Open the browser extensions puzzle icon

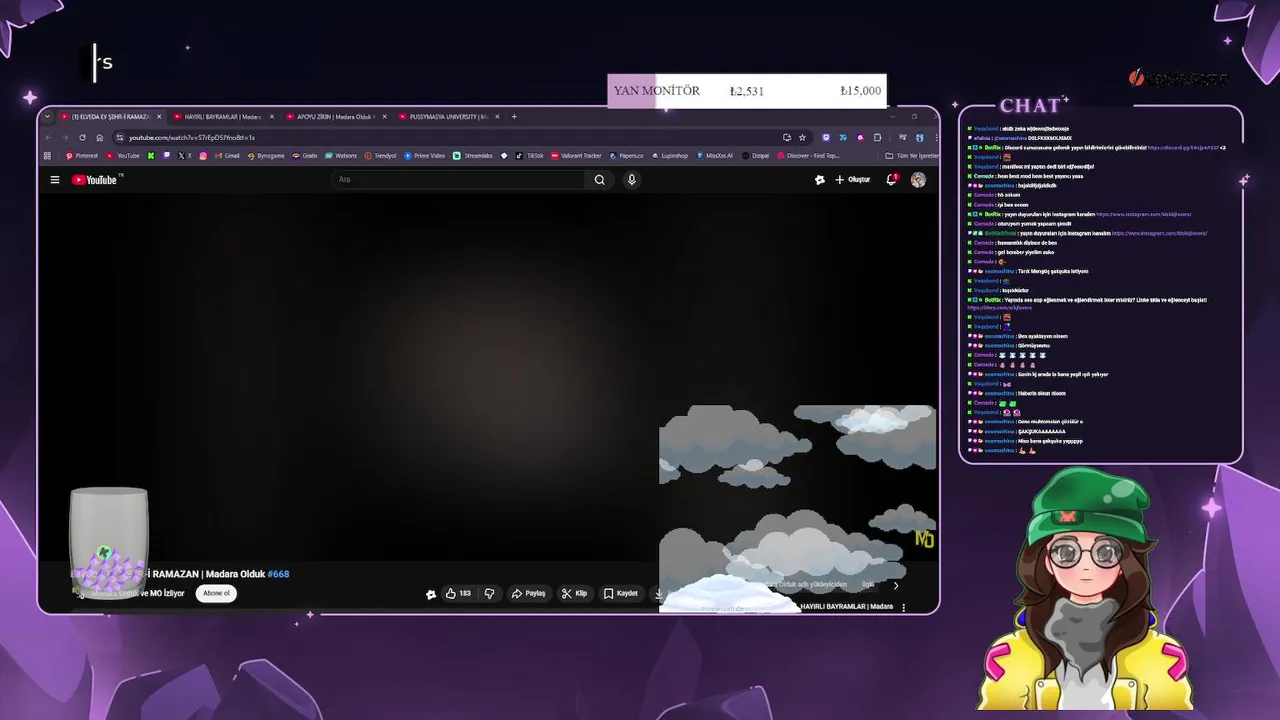[877, 137]
